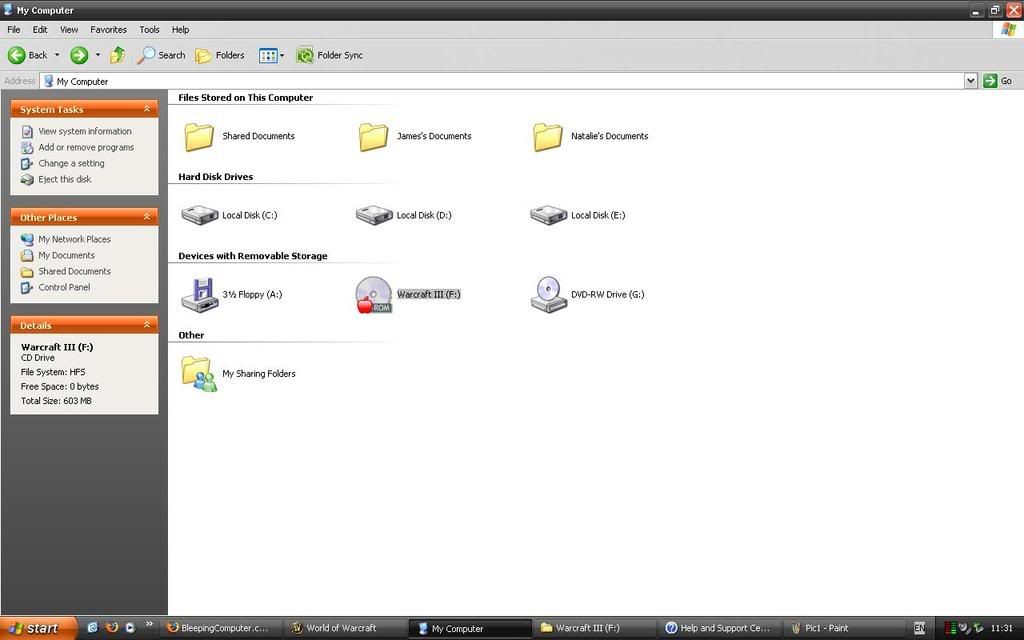The height and width of the screenshot is (640, 1024).
Task: Open My Documents in Other Places
Action: (66, 255)
